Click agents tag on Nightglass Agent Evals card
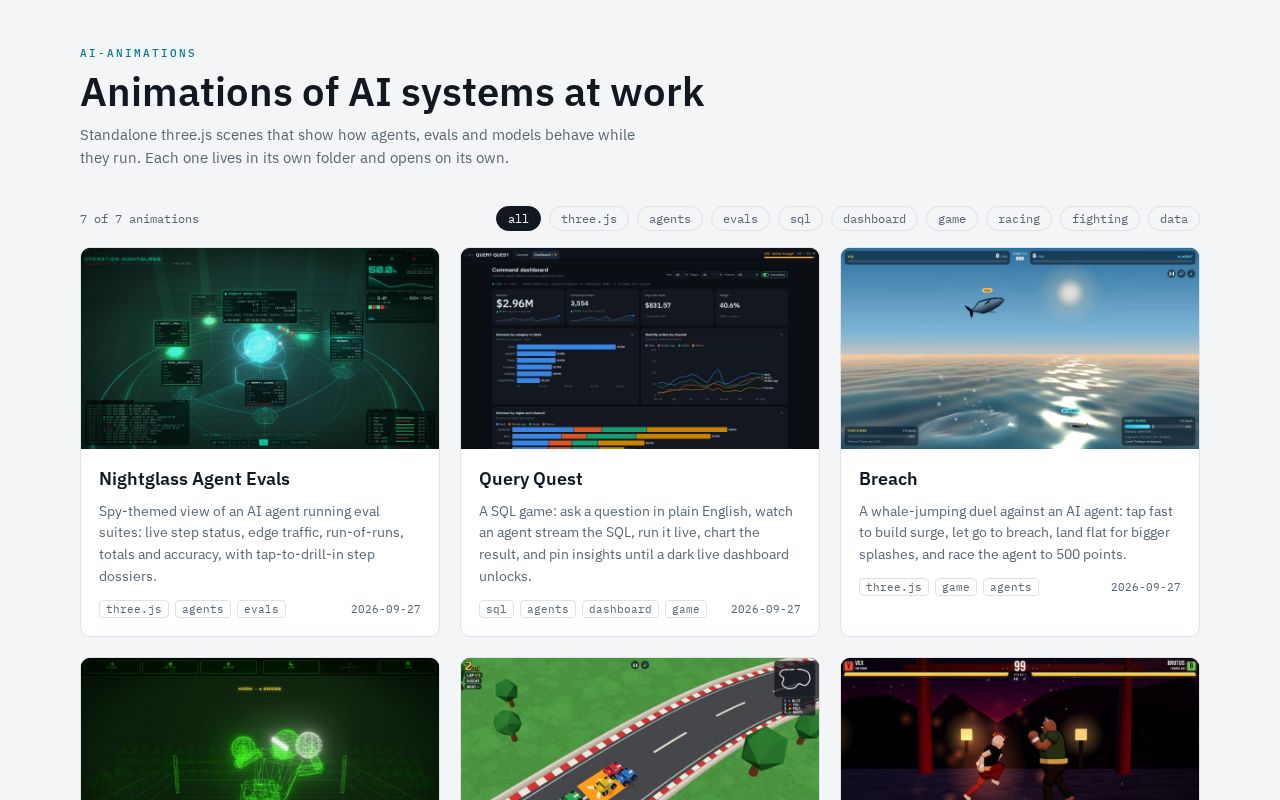 click(203, 609)
